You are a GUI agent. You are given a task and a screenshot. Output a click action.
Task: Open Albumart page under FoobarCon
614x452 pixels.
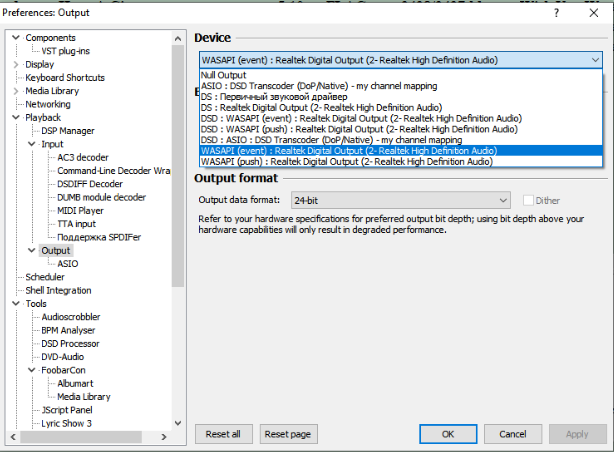coord(75,383)
